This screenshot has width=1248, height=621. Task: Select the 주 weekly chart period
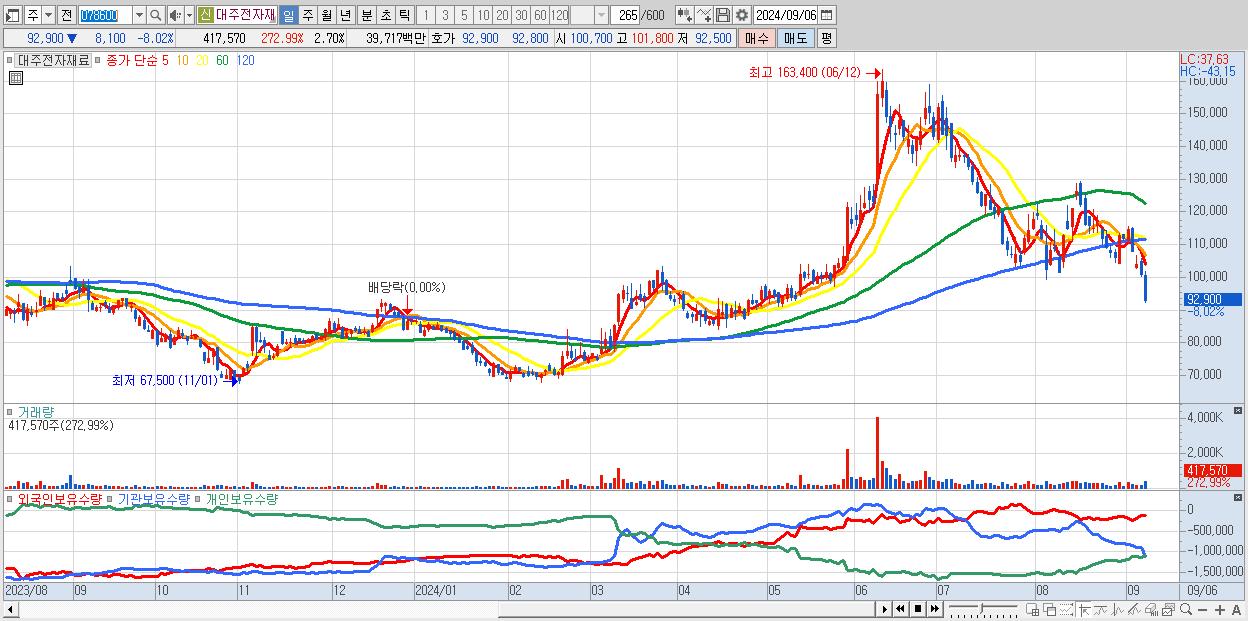coord(307,16)
